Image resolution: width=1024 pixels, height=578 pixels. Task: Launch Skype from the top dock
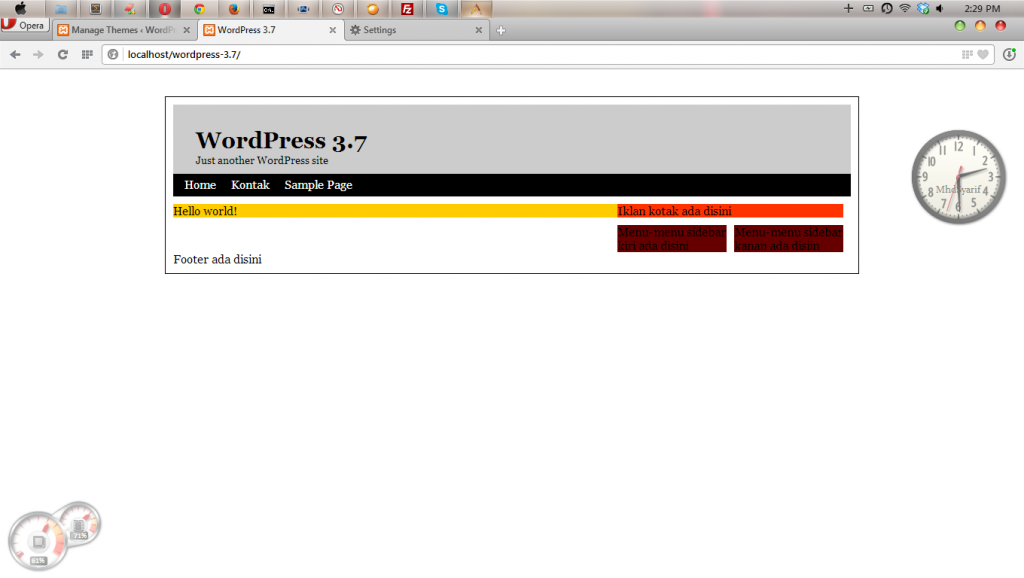441,9
